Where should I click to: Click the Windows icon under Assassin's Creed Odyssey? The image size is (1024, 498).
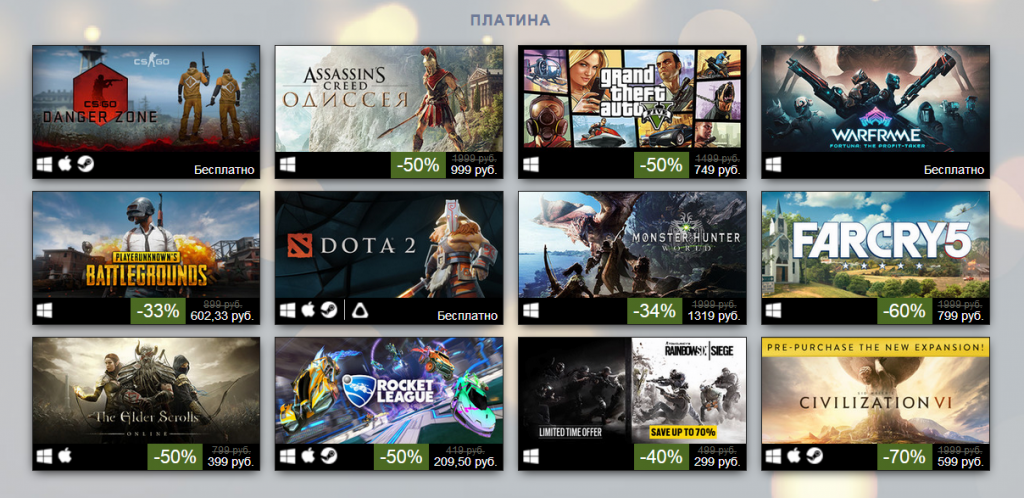tap(288, 164)
